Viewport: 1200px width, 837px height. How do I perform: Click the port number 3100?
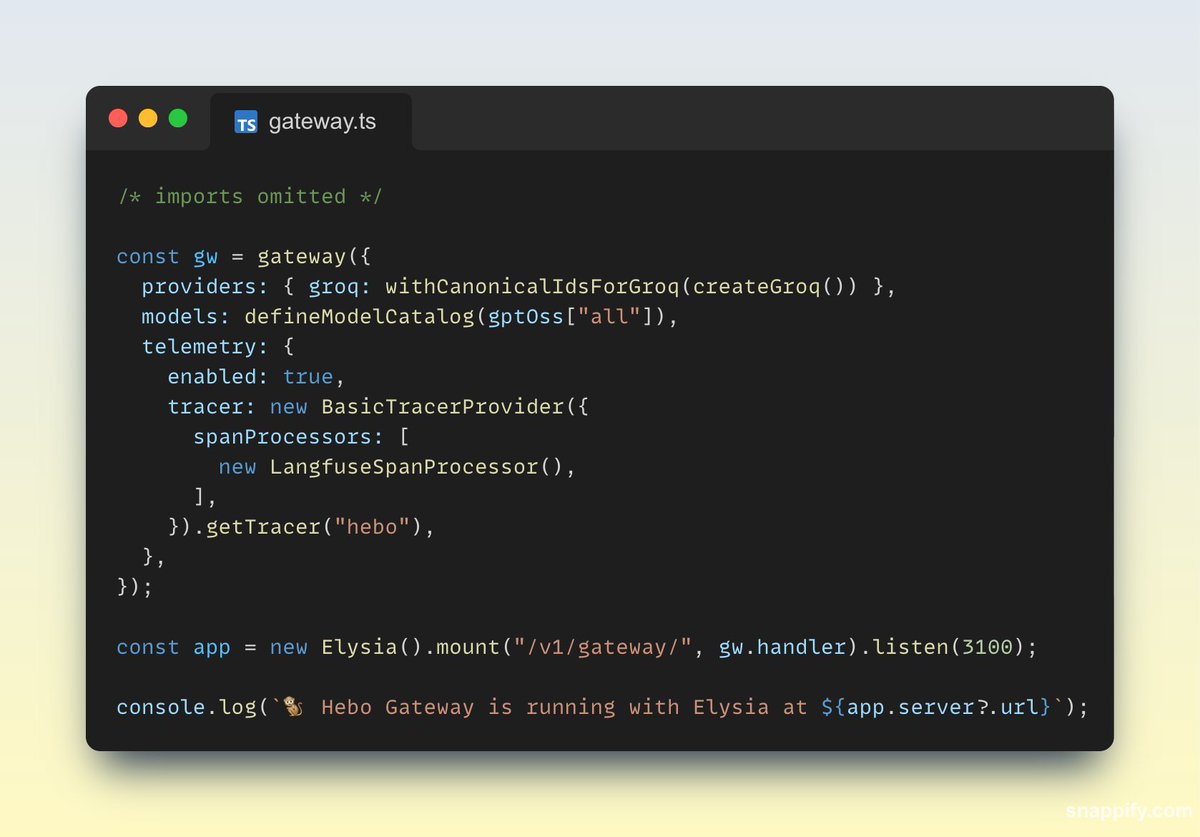coord(987,647)
